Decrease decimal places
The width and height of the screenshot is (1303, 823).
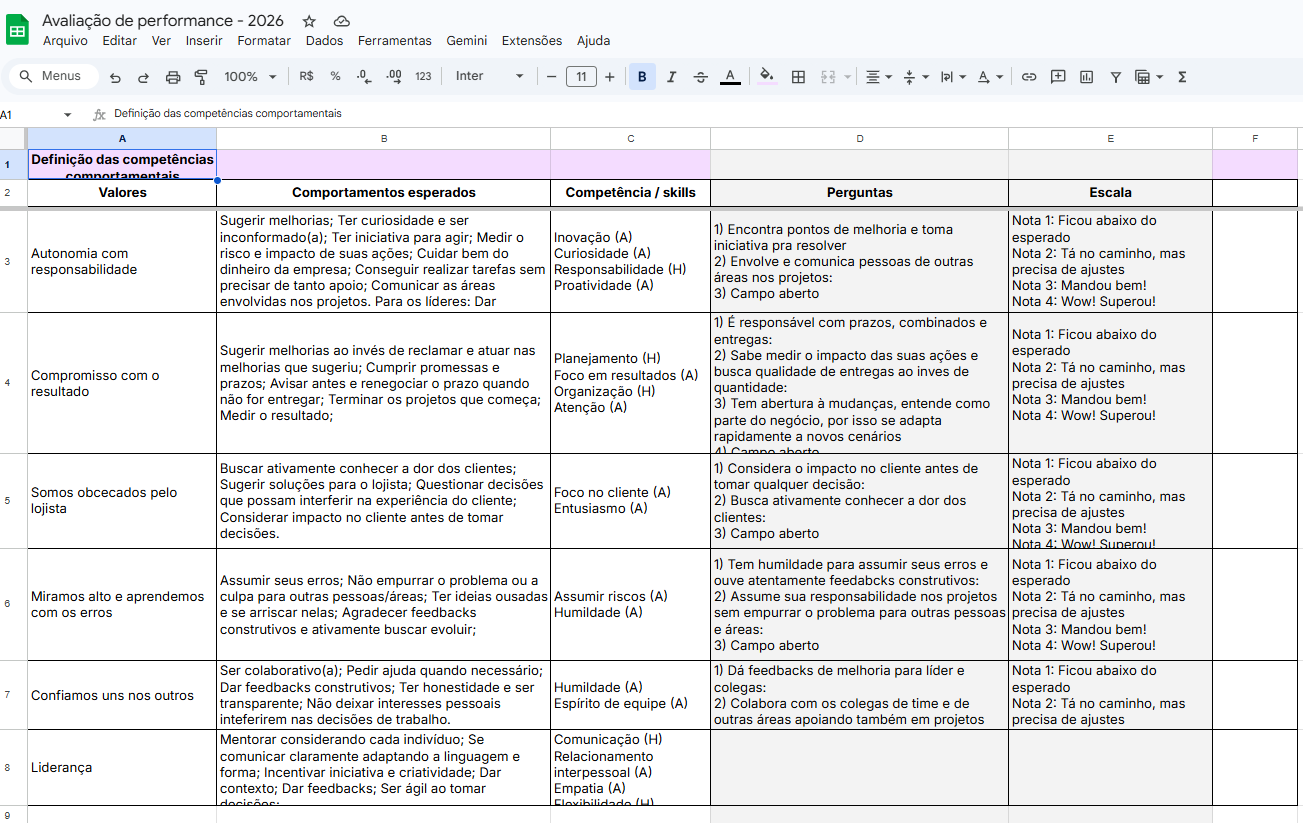coord(364,77)
